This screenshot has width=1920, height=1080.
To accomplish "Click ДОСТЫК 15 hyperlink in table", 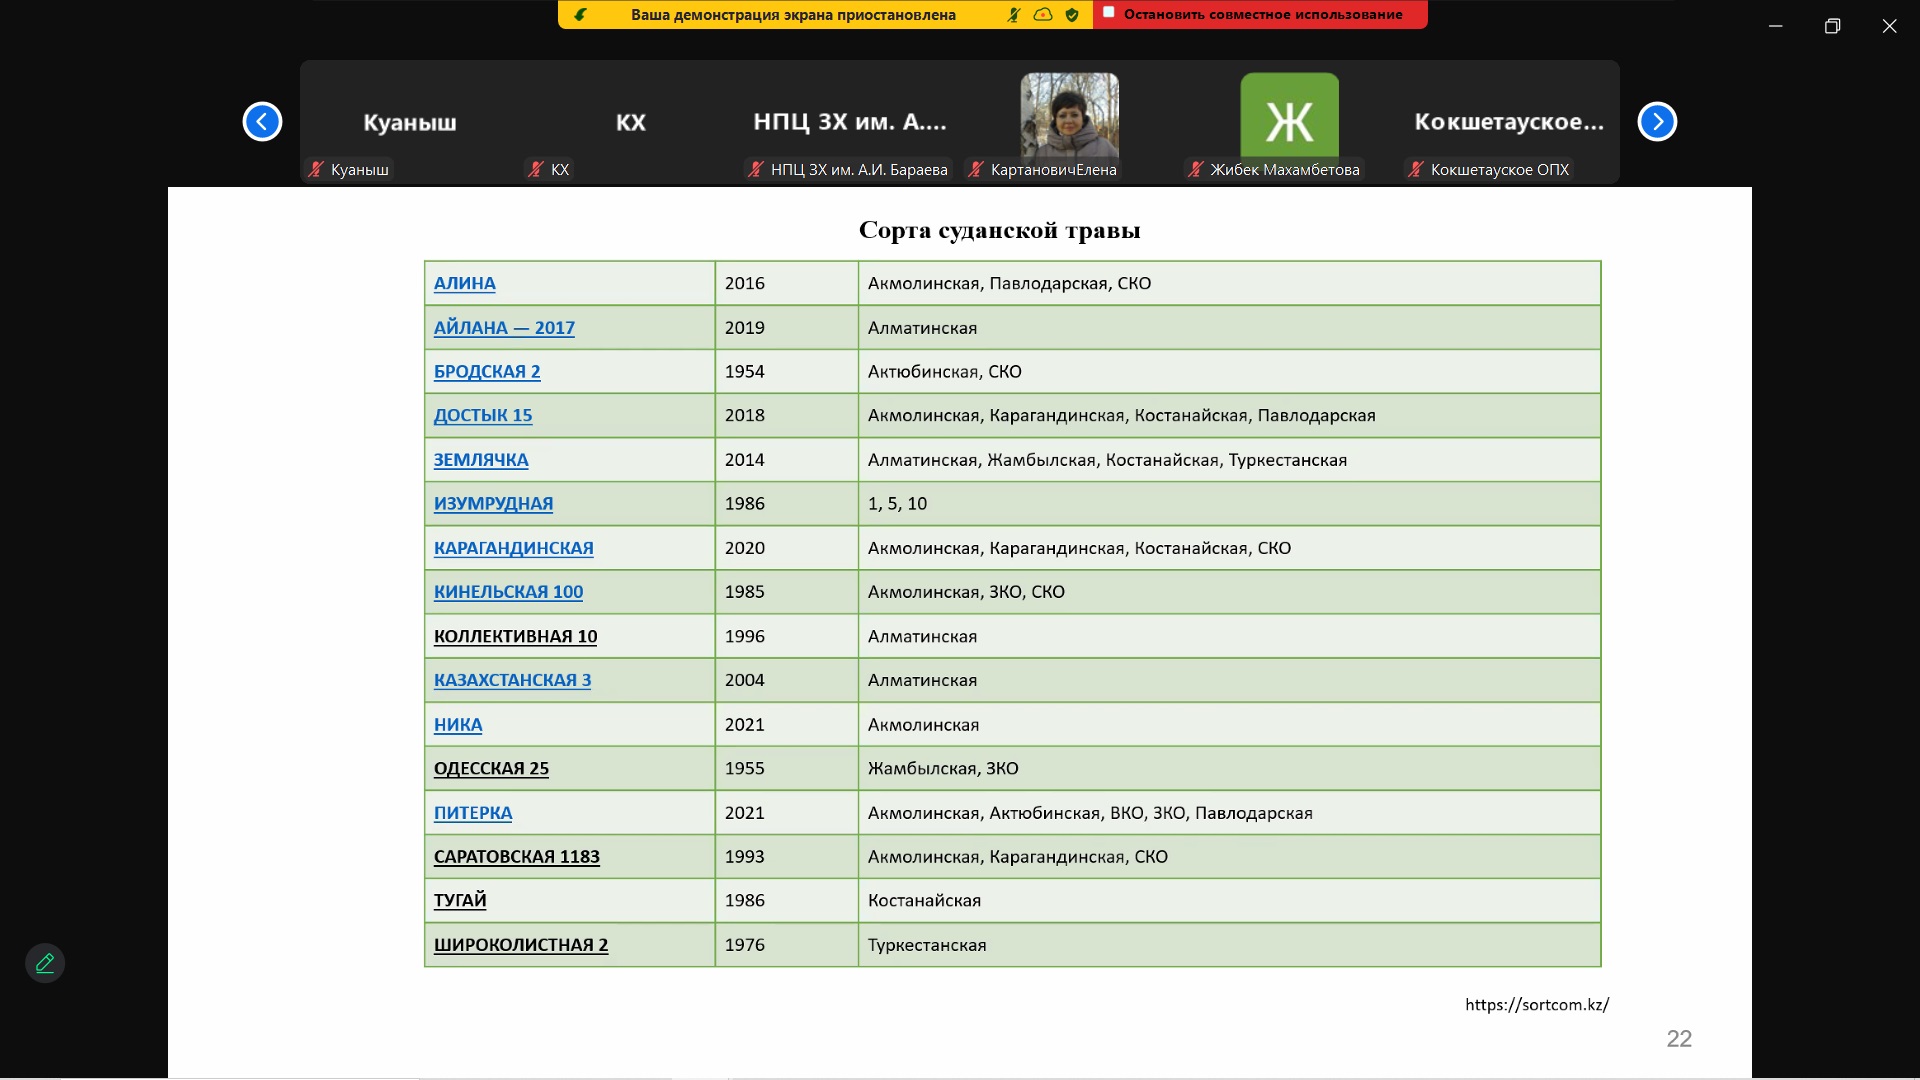I will pyautogui.click(x=482, y=415).
